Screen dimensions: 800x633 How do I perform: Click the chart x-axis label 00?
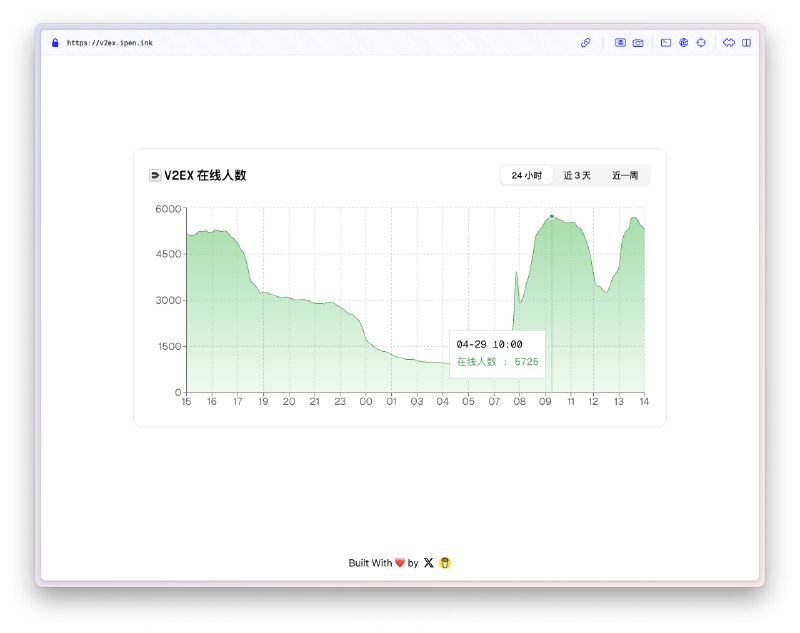[366, 402]
